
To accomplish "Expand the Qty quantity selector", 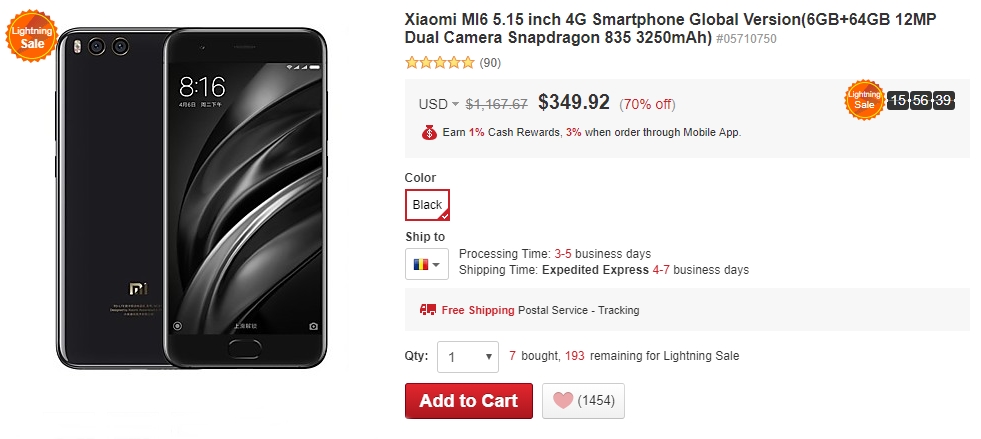I will [467, 356].
